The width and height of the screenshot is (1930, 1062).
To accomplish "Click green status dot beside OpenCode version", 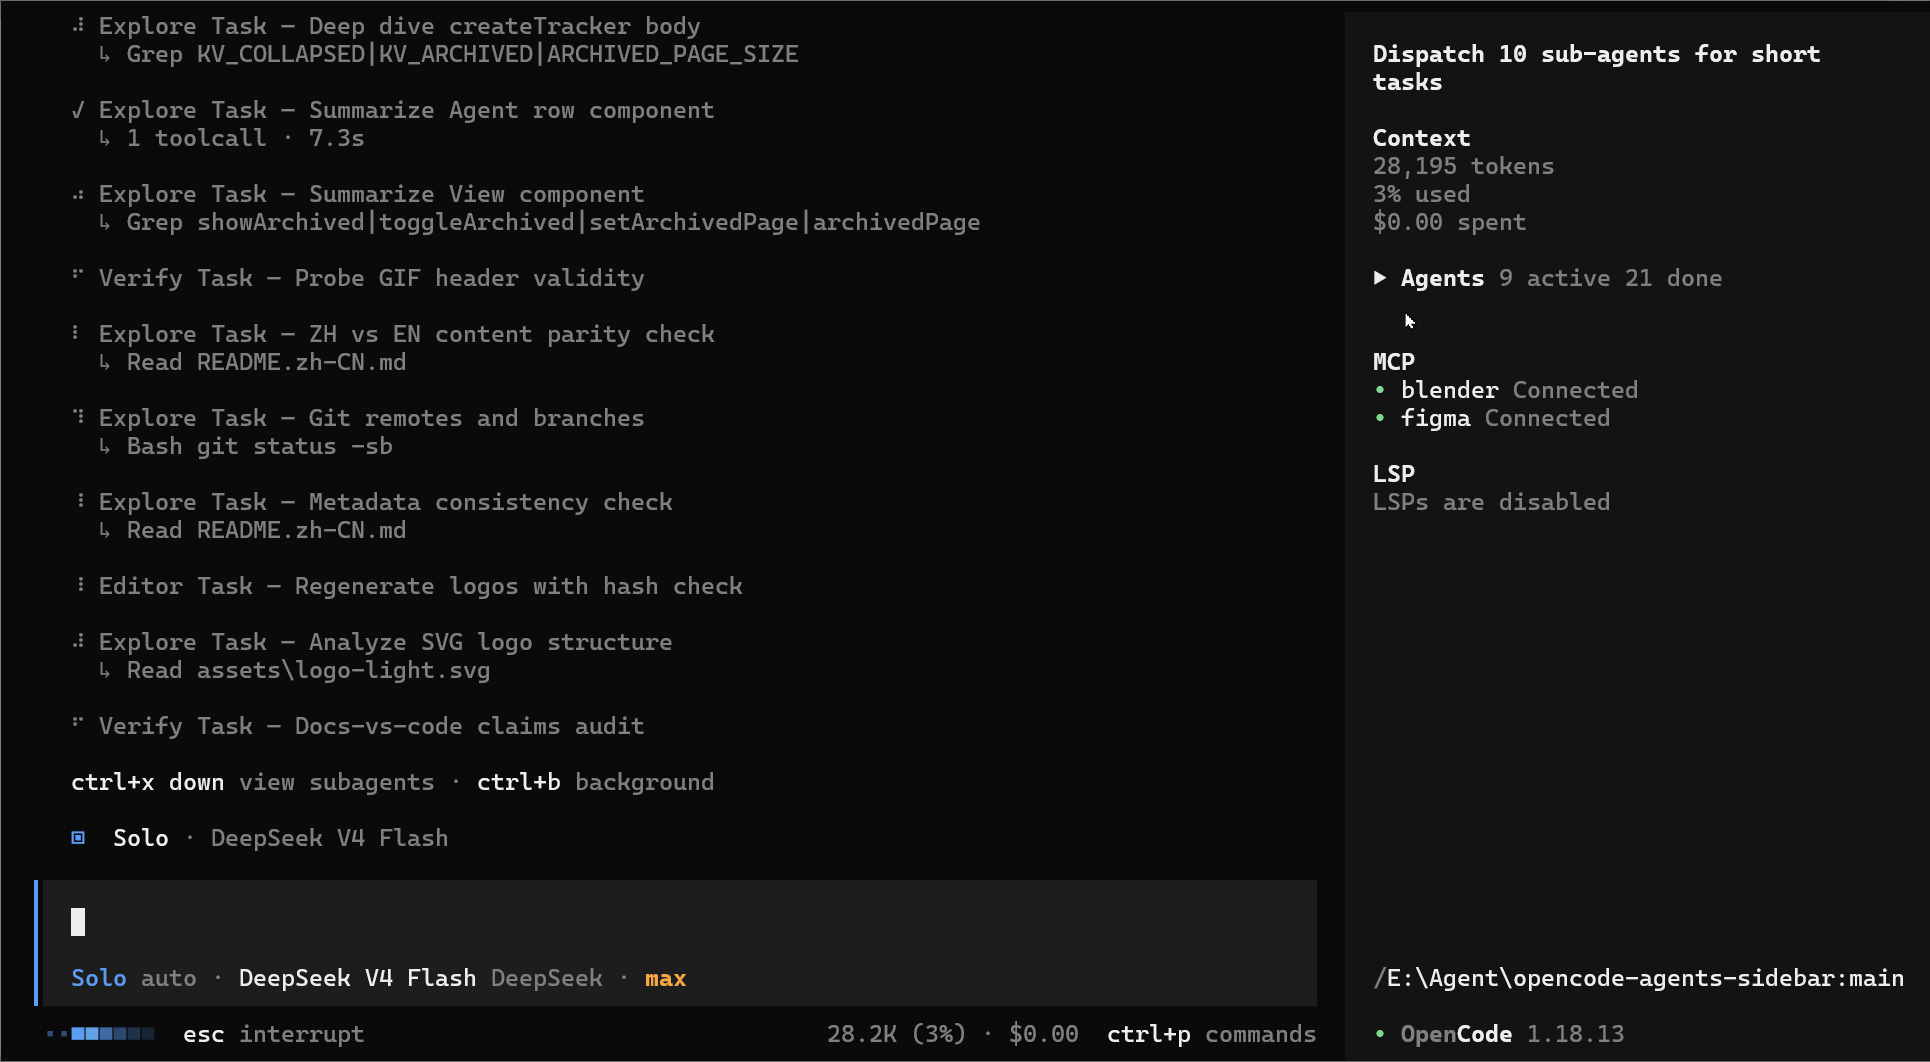I will pyautogui.click(x=1380, y=1034).
